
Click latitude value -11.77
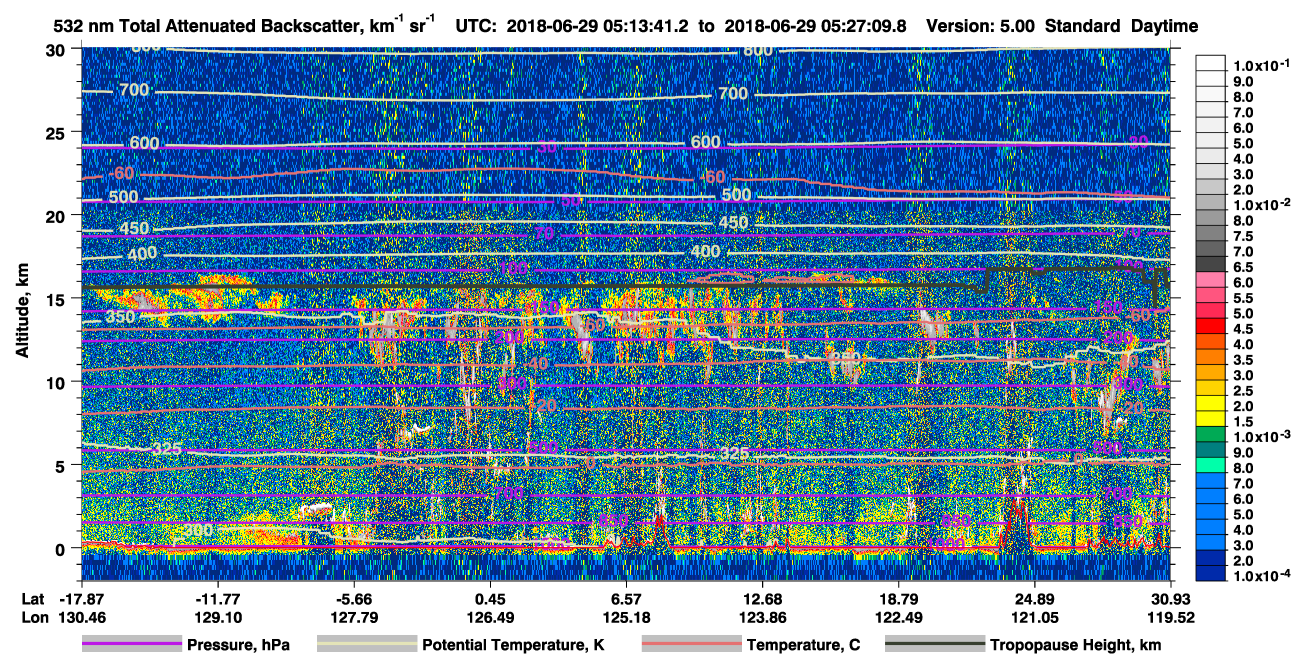pyautogui.click(x=216, y=599)
